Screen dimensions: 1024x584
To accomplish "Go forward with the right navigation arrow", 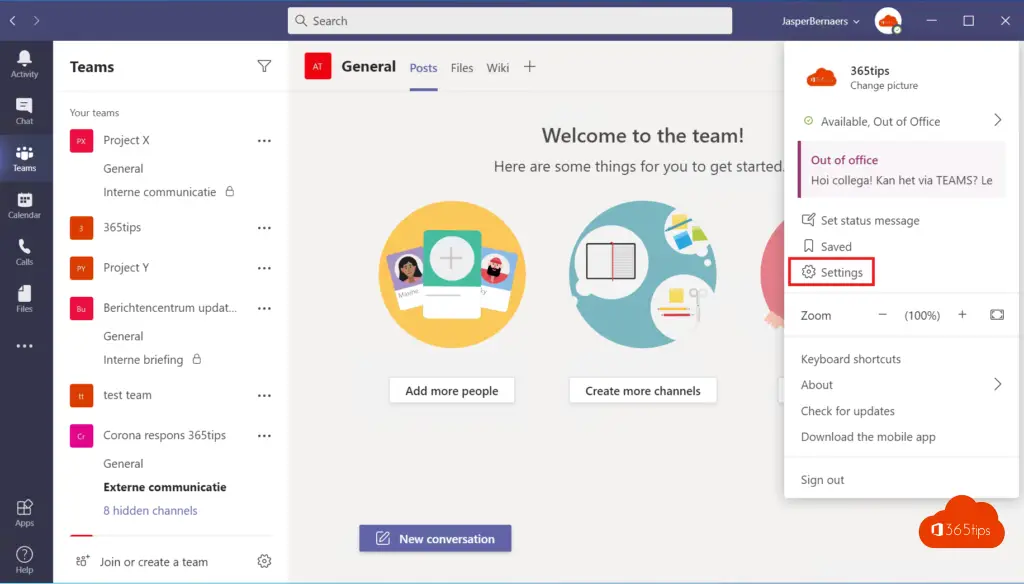I will (37, 21).
